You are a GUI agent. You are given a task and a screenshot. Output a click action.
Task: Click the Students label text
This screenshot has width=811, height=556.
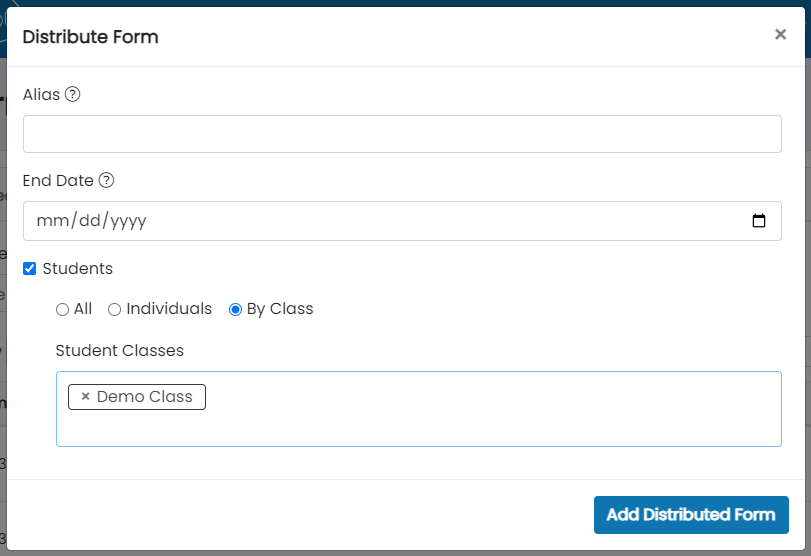pyautogui.click(x=78, y=268)
